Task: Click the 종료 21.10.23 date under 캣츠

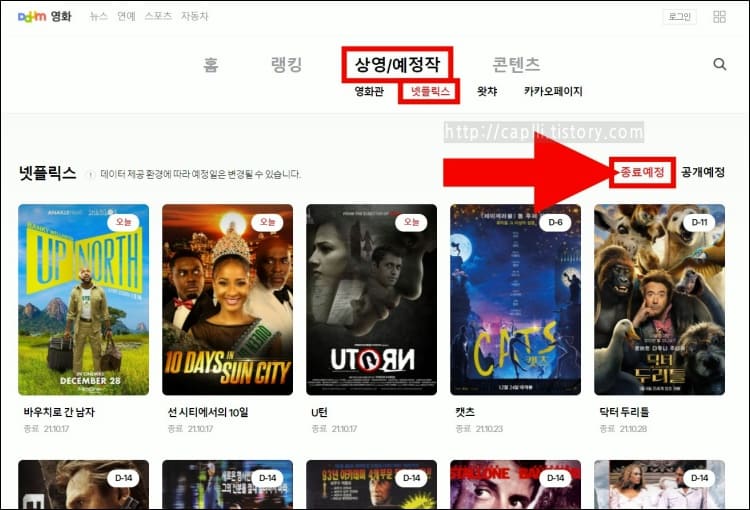Action: pyautogui.click(x=479, y=429)
